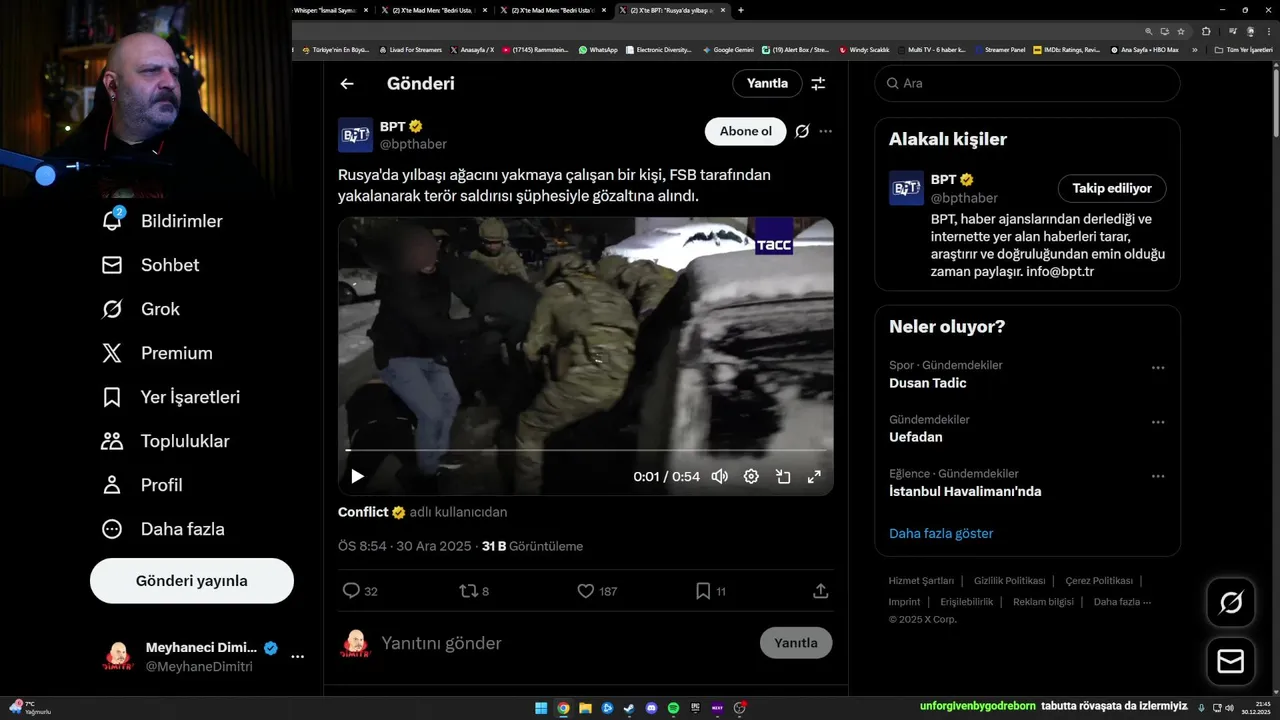Open Discord from the taskbar

click(651, 708)
